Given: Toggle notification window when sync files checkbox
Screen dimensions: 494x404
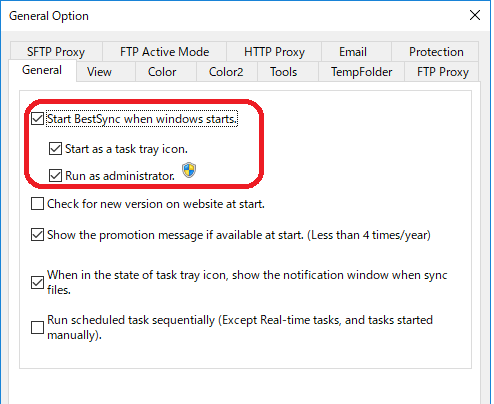Looking at the screenshot, I should click(37, 282).
